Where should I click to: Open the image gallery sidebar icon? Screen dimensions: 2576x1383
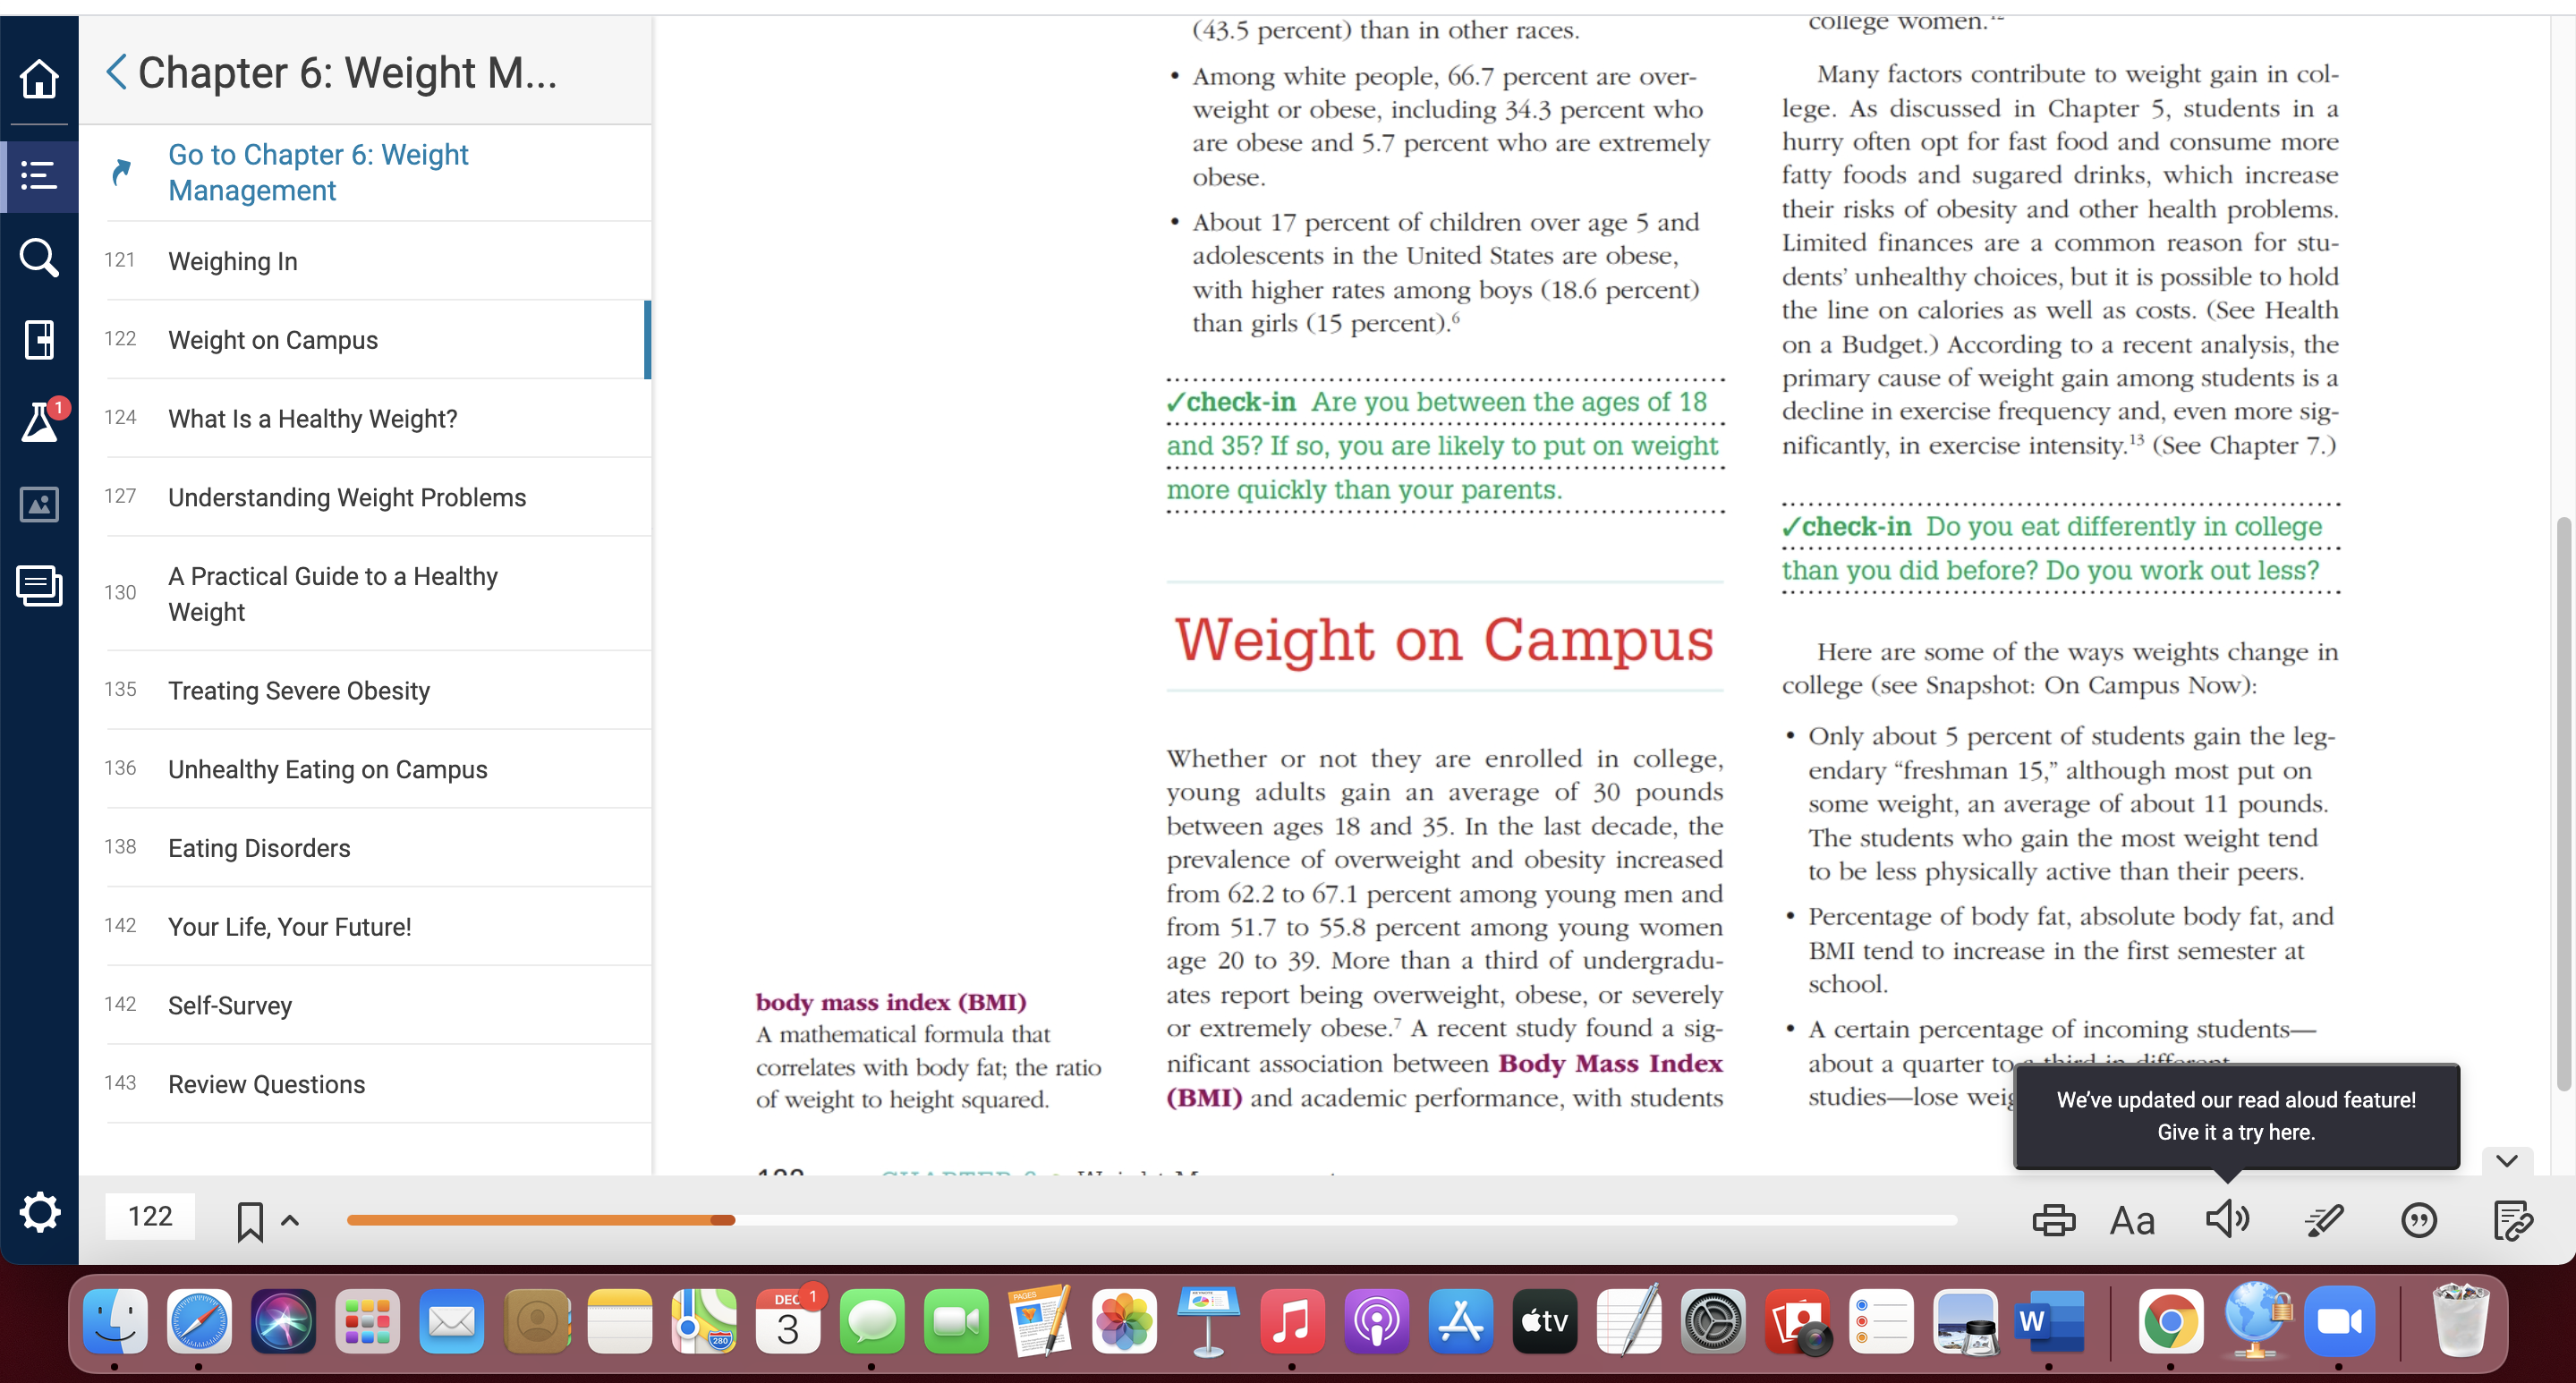(39, 504)
